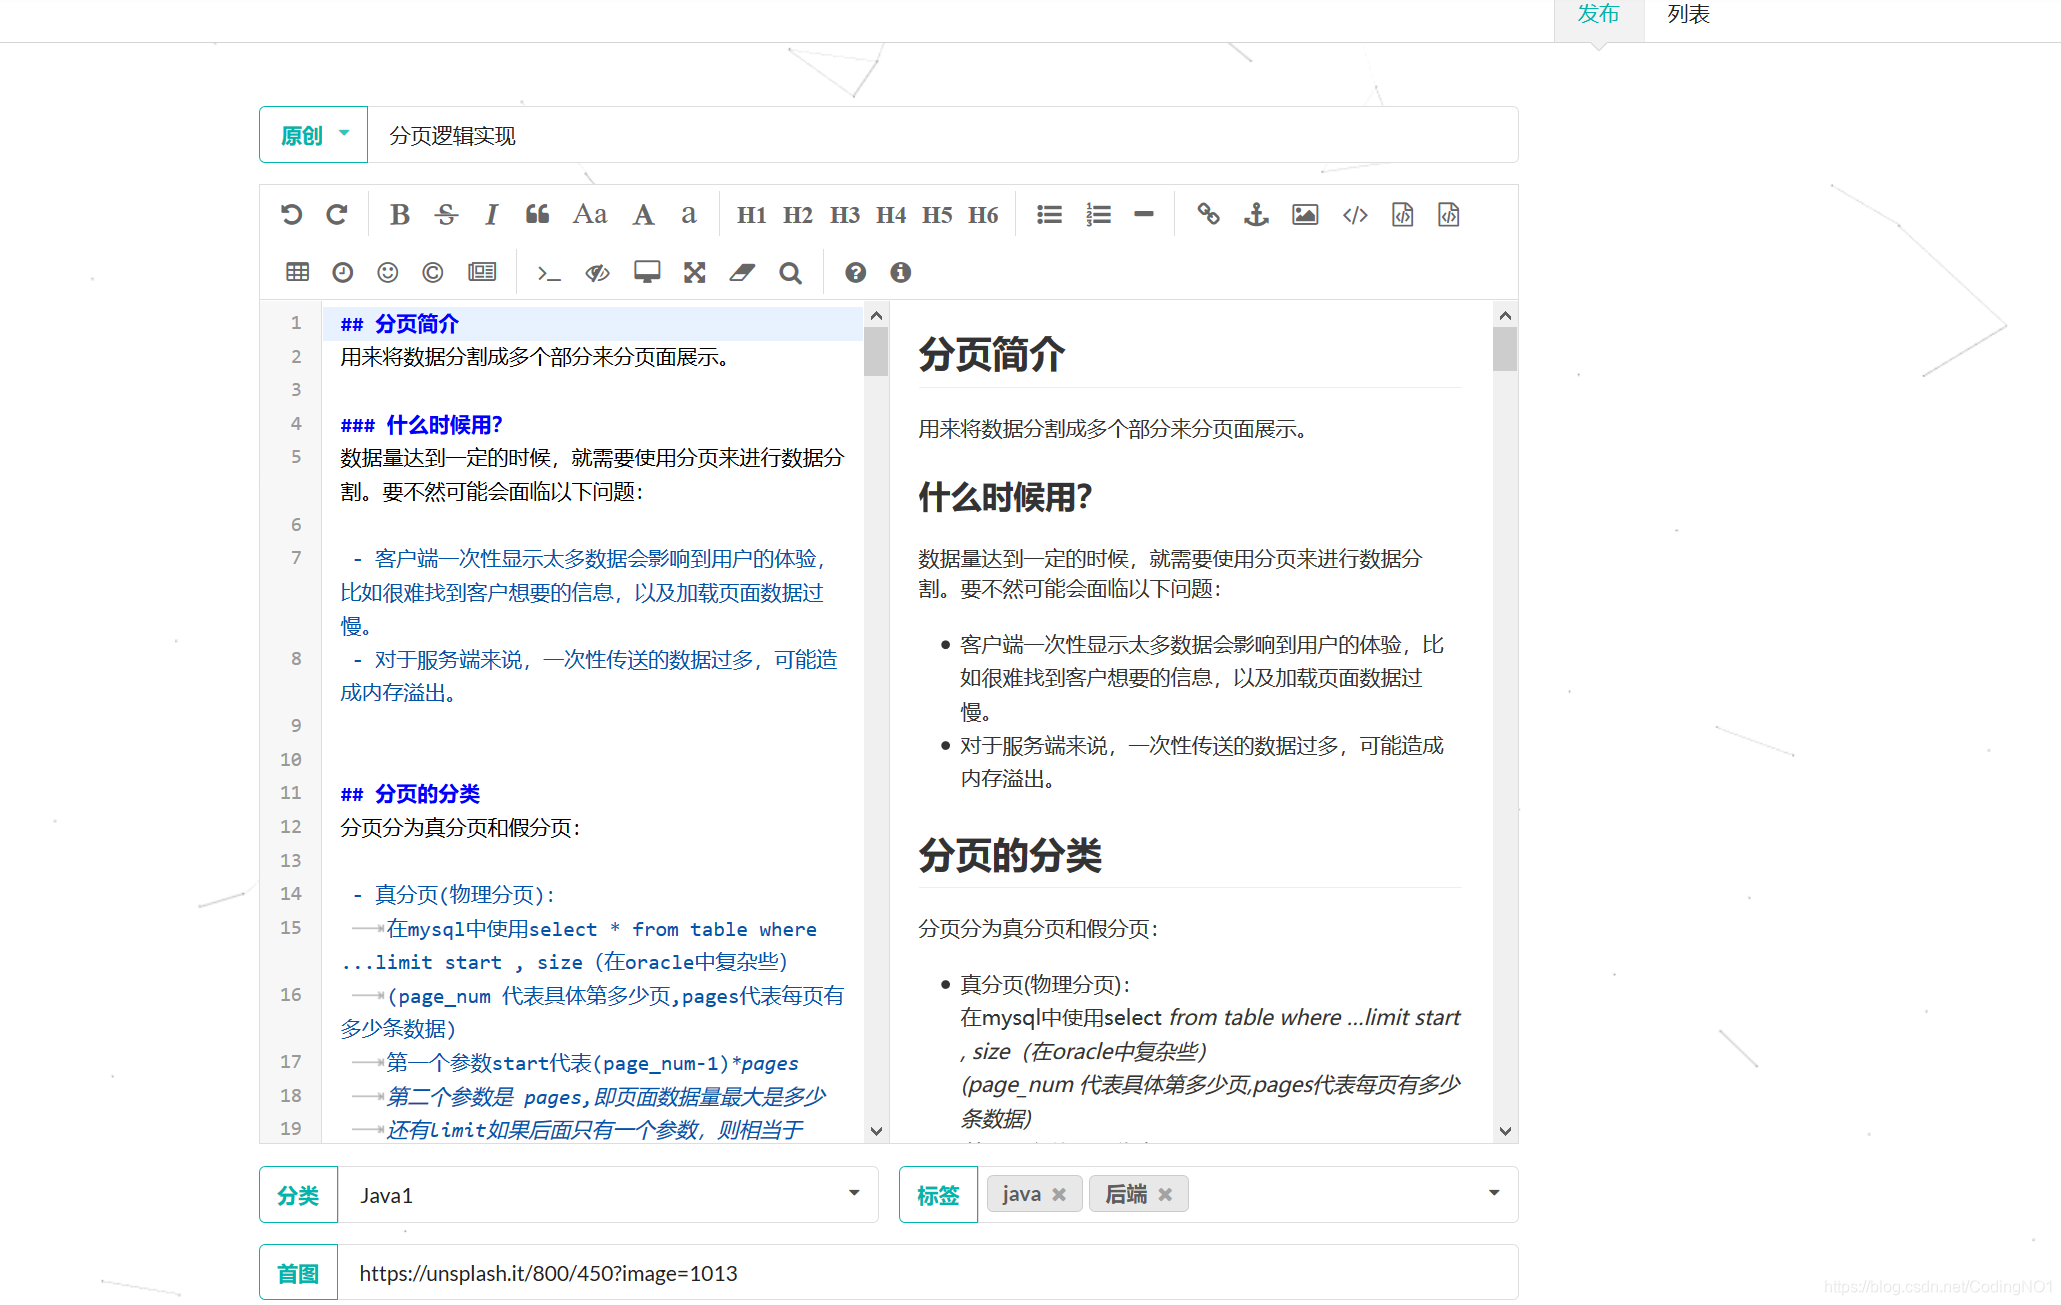Jump to line terminal icon
The width and height of the screenshot is (2061, 1305).
[549, 272]
